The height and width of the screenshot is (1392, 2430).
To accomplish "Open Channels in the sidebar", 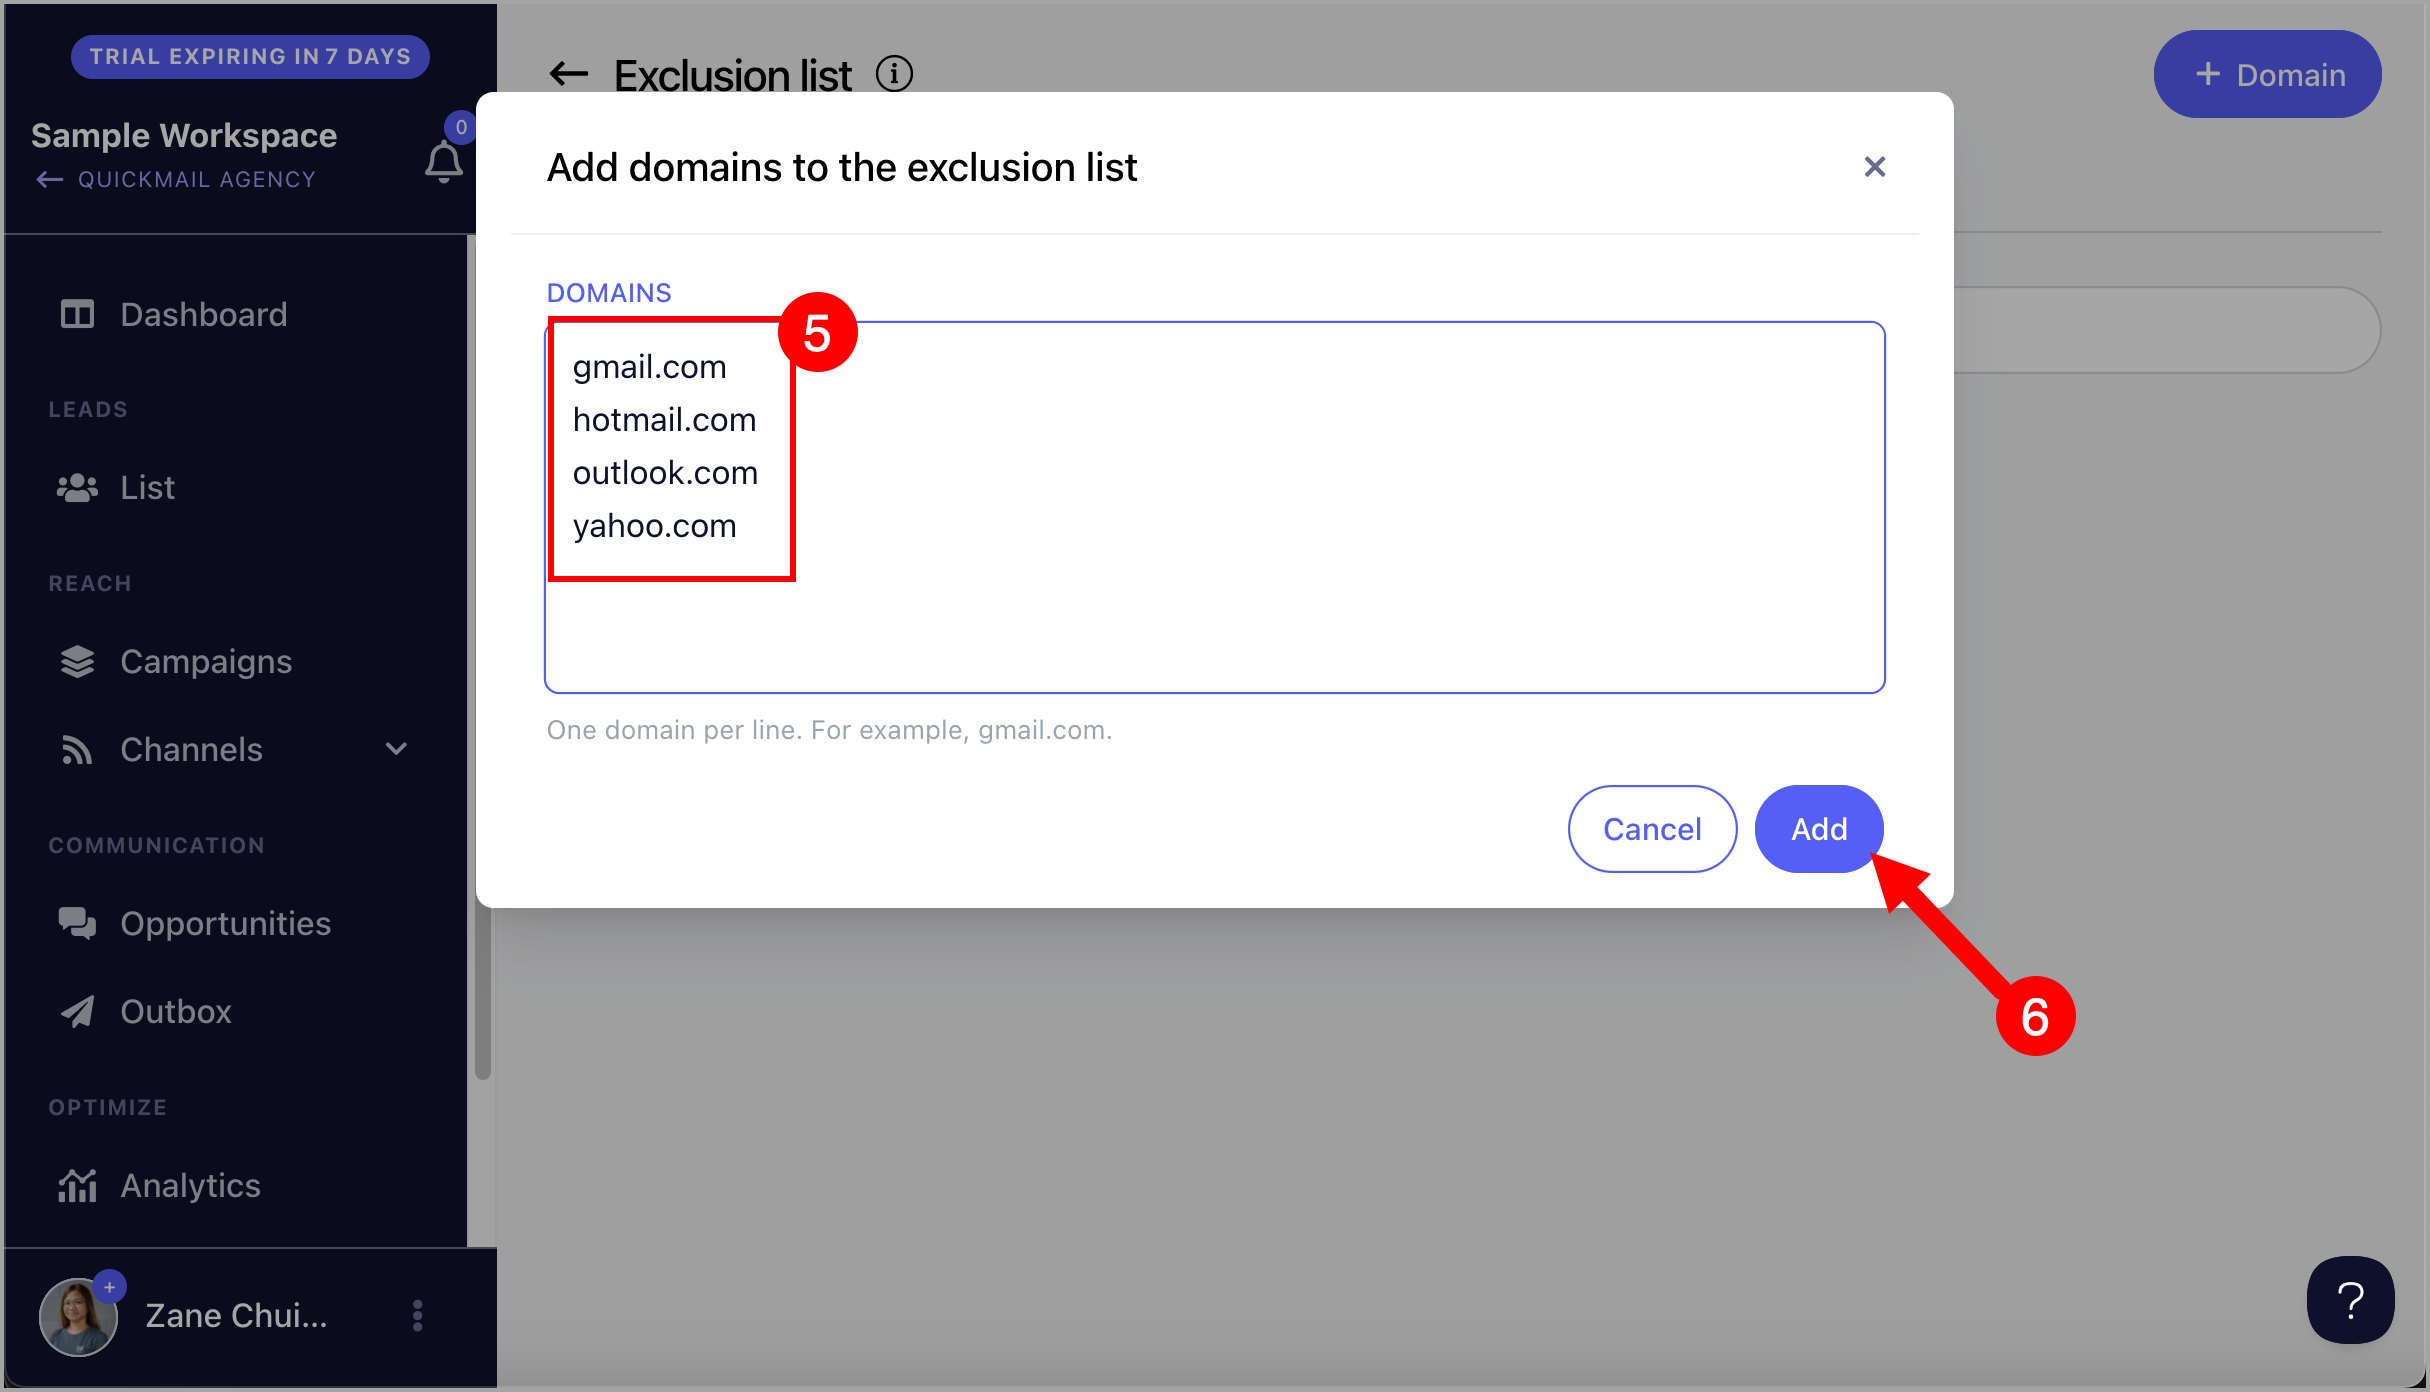I will pyautogui.click(x=191, y=750).
